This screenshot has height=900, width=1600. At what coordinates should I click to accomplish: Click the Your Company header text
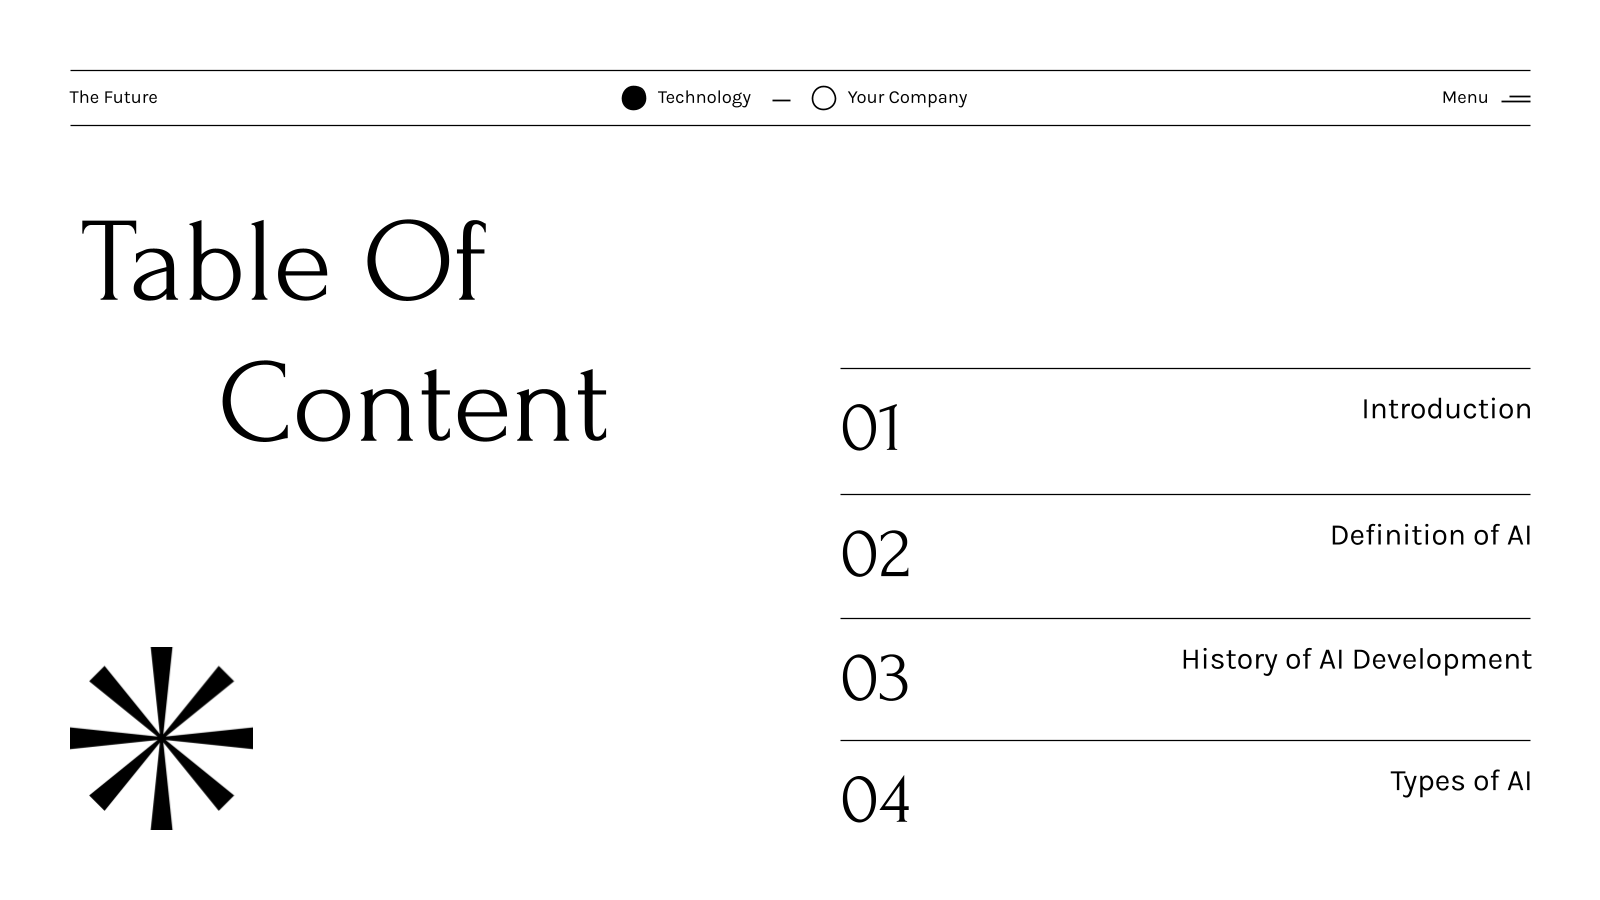click(907, 97)
